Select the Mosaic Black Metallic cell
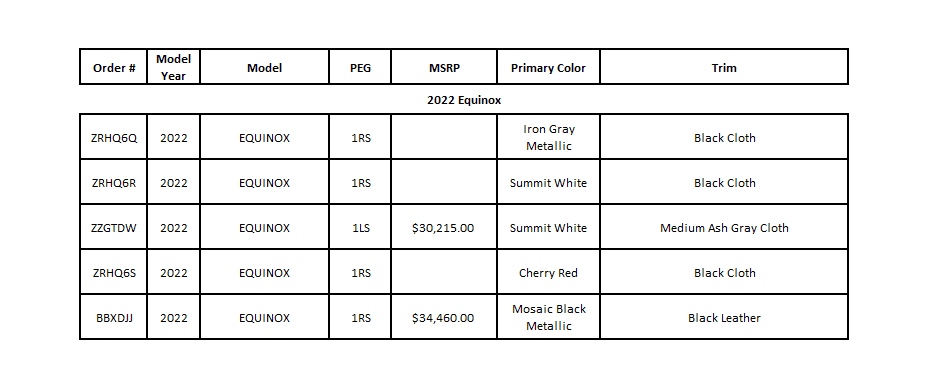929x385 pixels. pyautogui.click(x=548, y=317)
